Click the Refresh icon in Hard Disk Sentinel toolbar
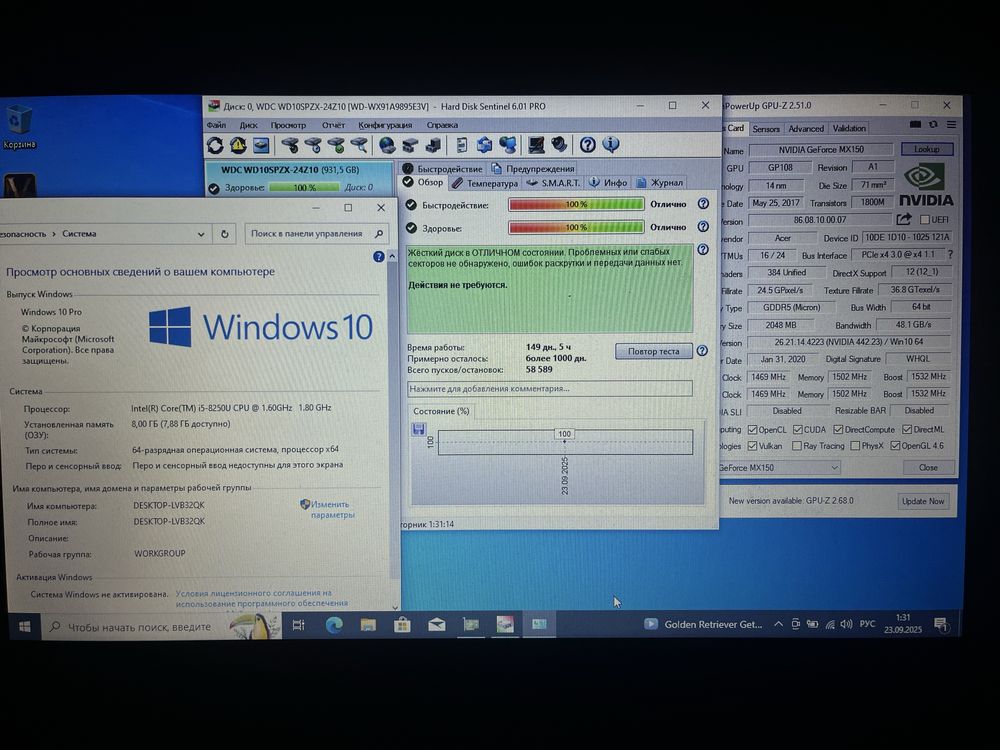Viewport: 1000px width, 750px height. [x=215, y=146]
